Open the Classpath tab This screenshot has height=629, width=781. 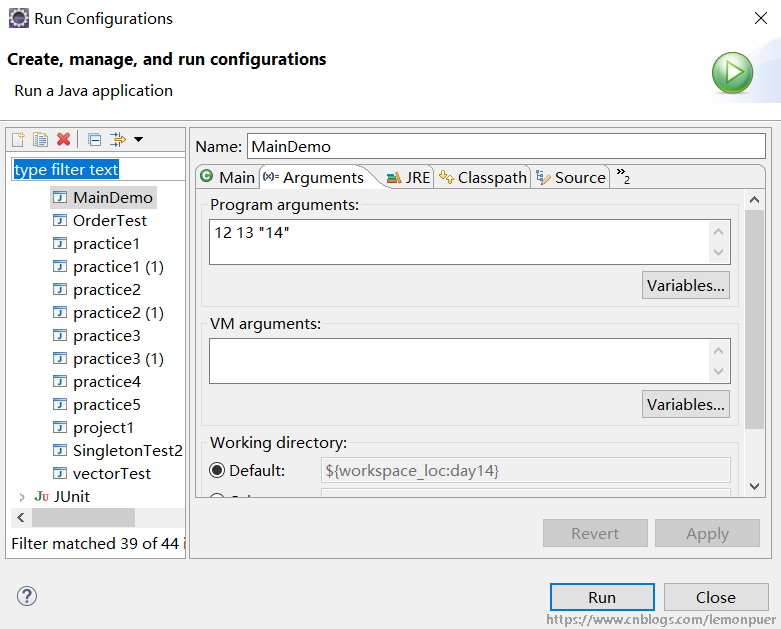482,177
